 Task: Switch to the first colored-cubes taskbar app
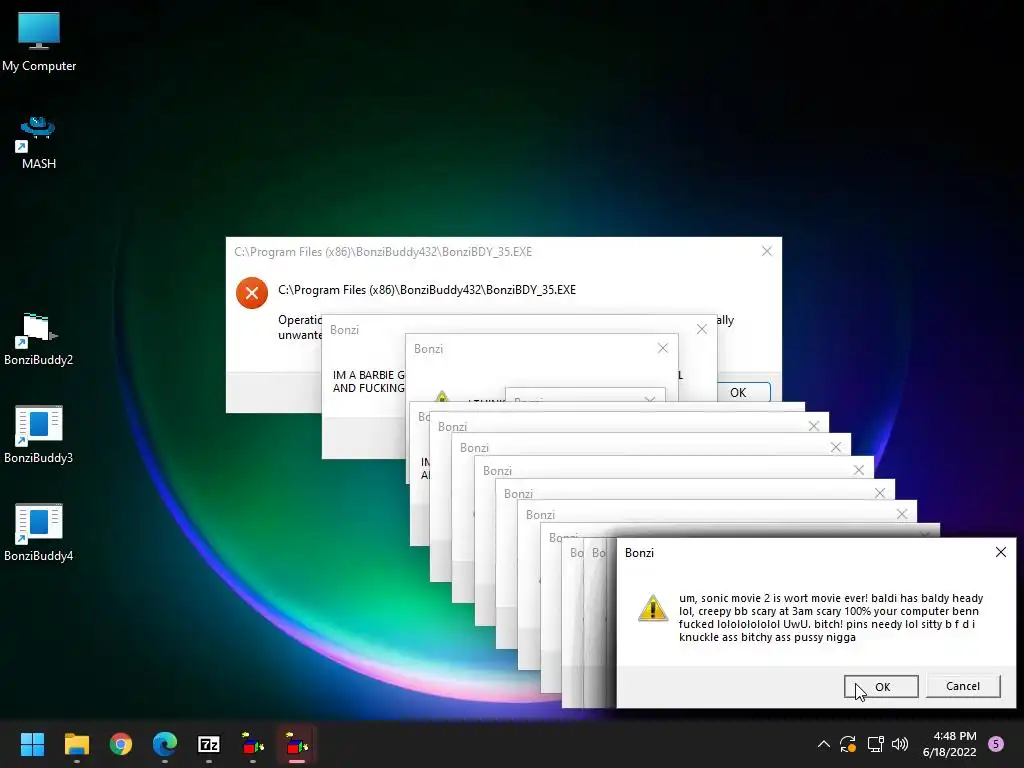[x=253, y=744]
